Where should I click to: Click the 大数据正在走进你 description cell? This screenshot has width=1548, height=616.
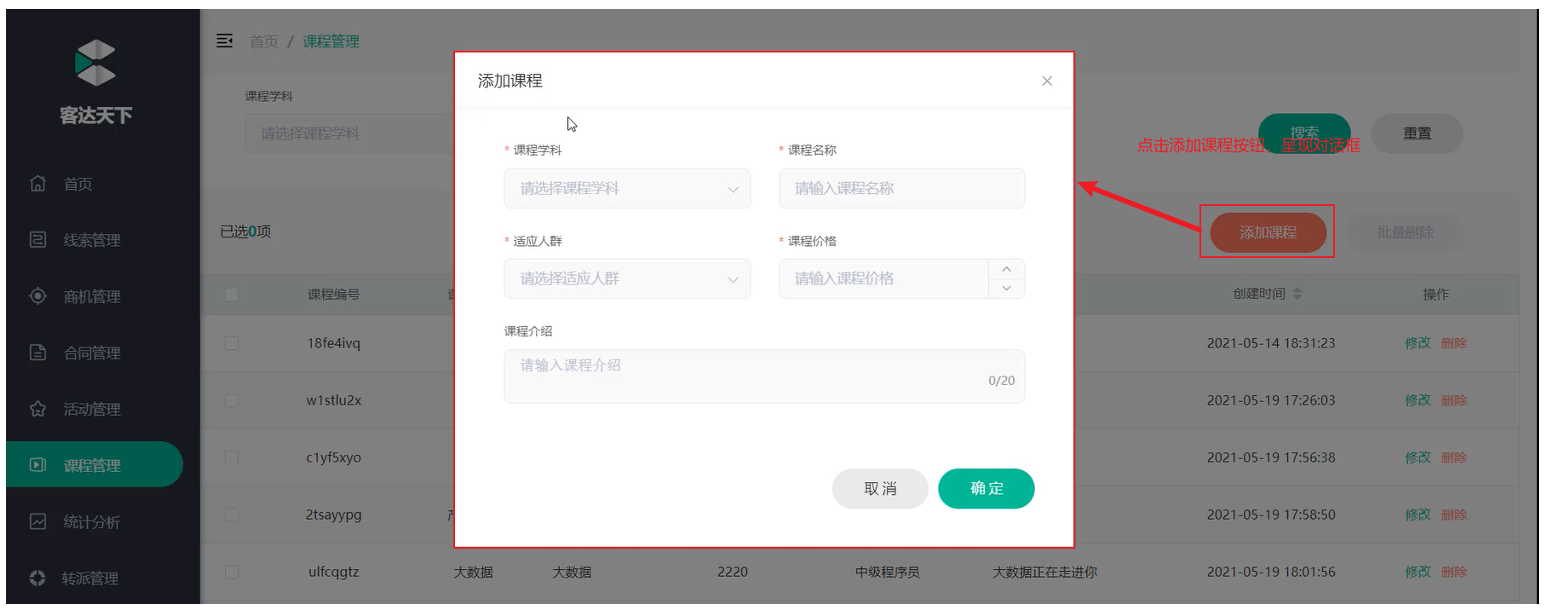(1045, 572)
